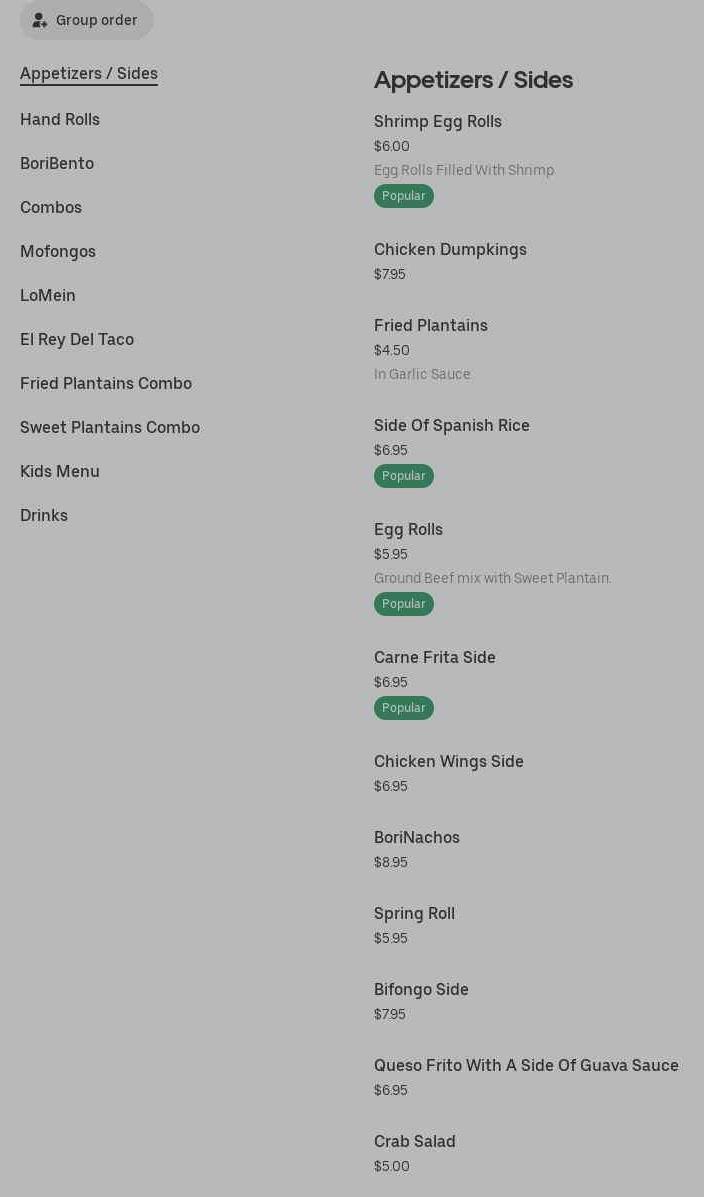
Task: Navigate to El Rey Del Taco
Action: pos(77,340)
